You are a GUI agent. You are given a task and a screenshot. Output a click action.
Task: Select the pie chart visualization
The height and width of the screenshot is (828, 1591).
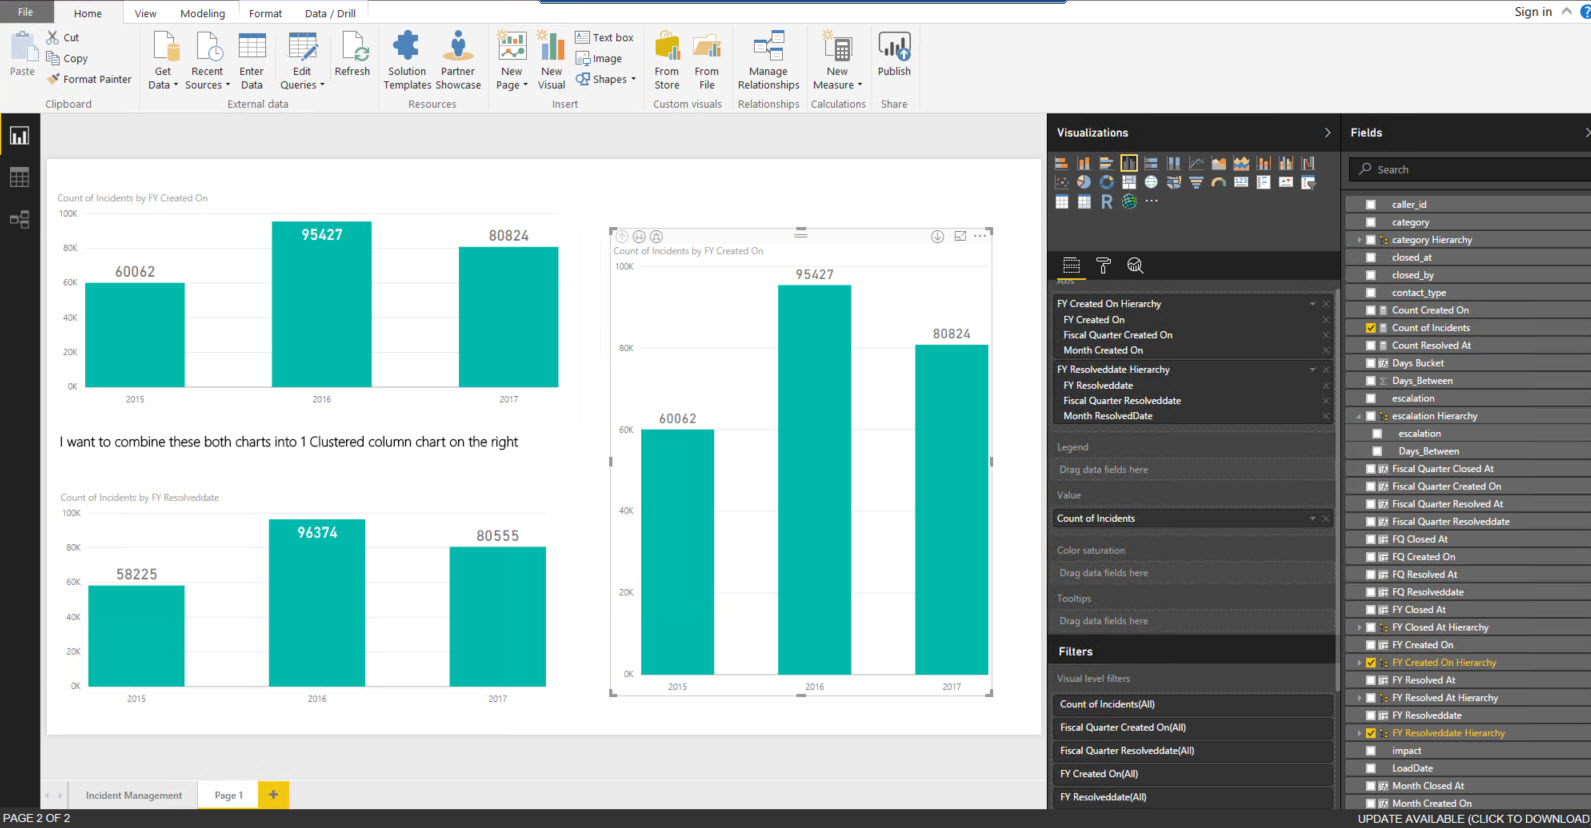tap(1084, 182)
